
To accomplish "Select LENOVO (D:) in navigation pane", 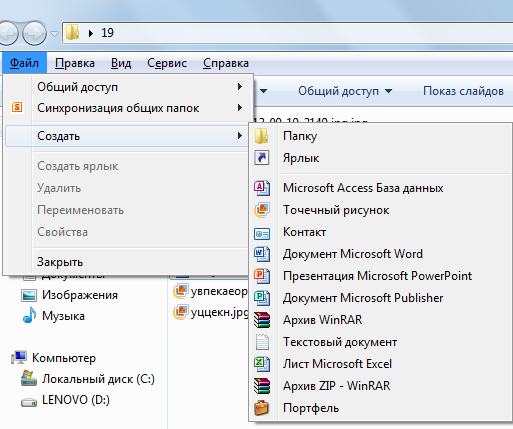I will click(x=76, y=400).
